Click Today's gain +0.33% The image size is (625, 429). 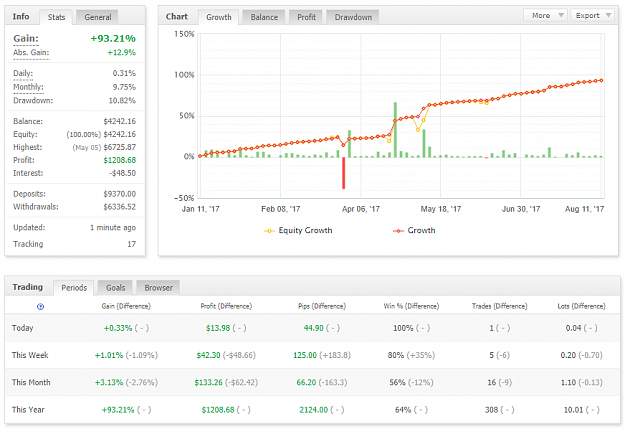pos(118,328)
